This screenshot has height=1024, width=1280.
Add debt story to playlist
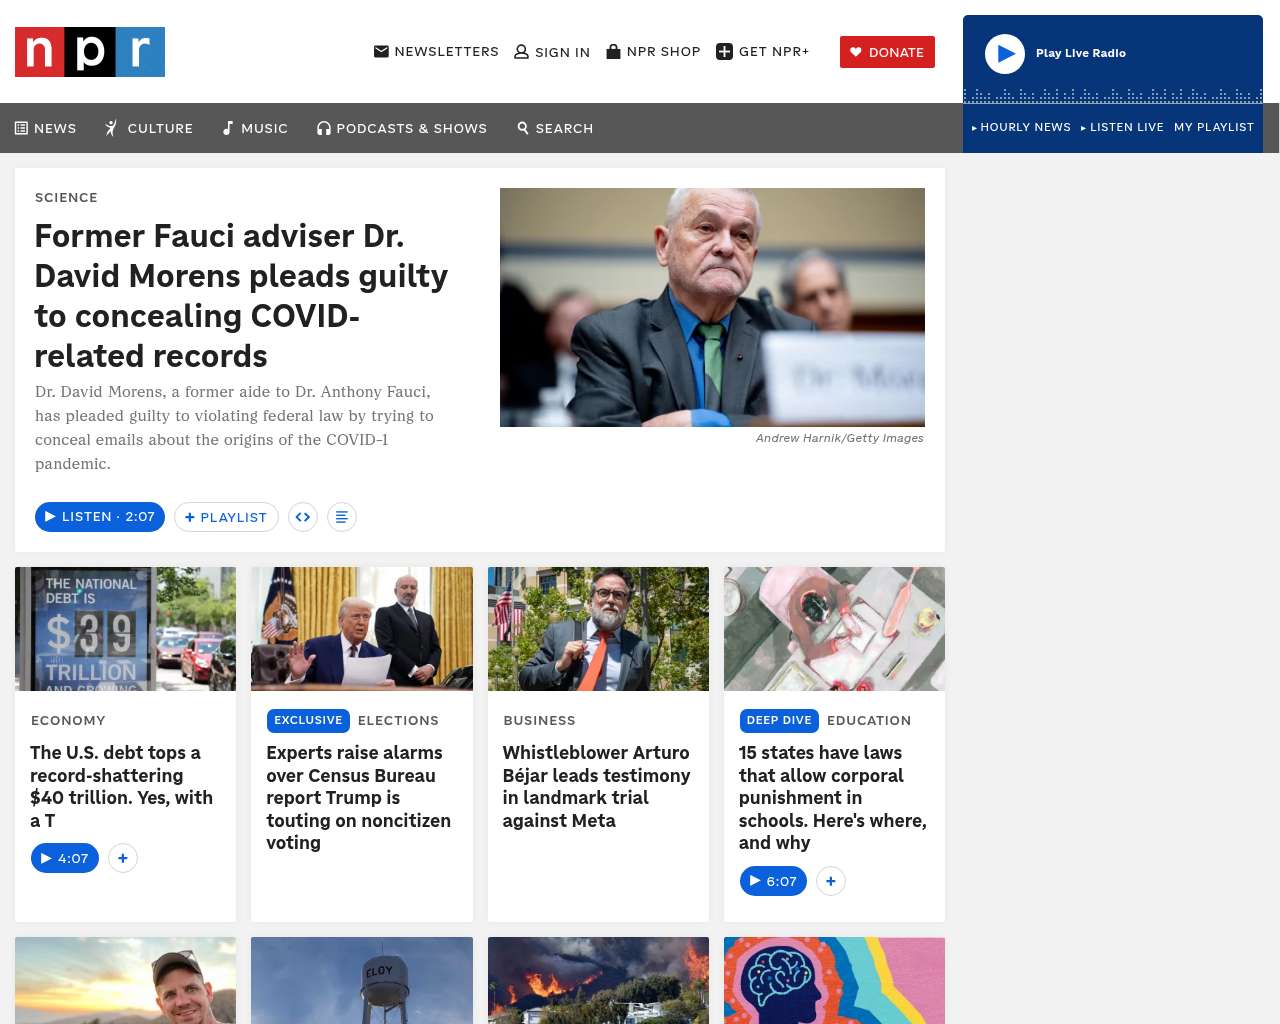(123, 858)
